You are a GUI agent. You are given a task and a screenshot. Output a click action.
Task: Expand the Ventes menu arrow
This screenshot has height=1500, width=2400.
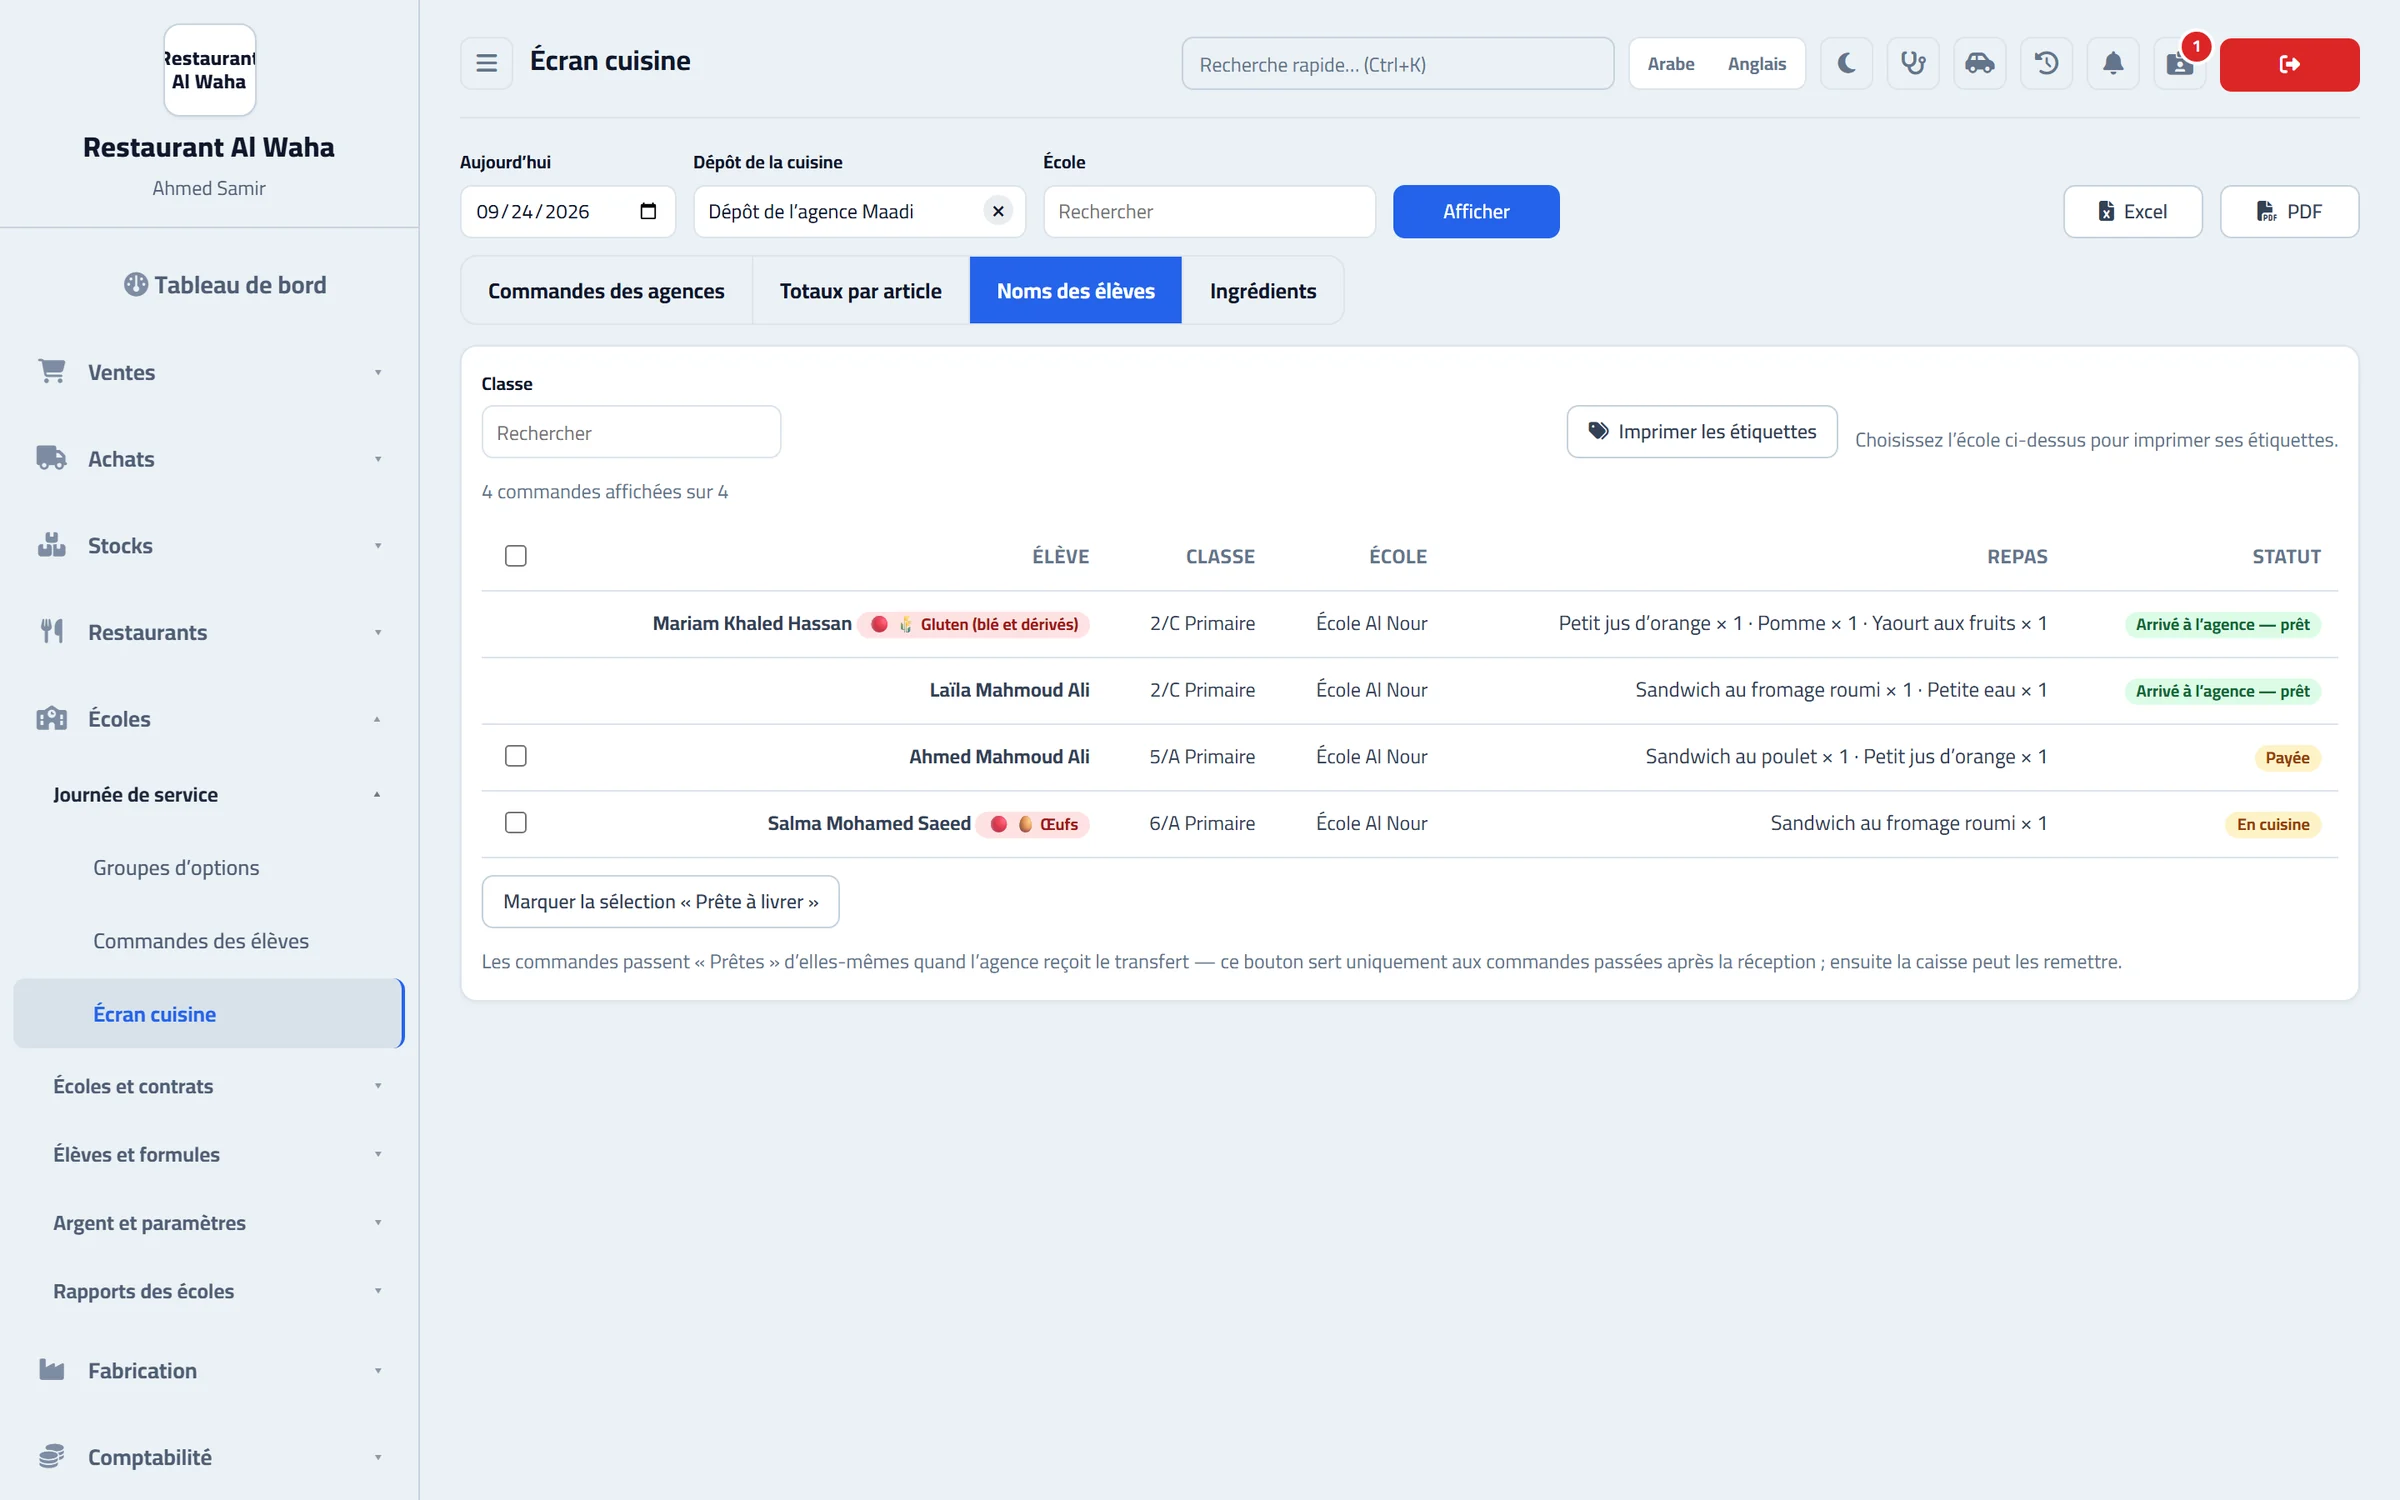[x=378, y=372]
